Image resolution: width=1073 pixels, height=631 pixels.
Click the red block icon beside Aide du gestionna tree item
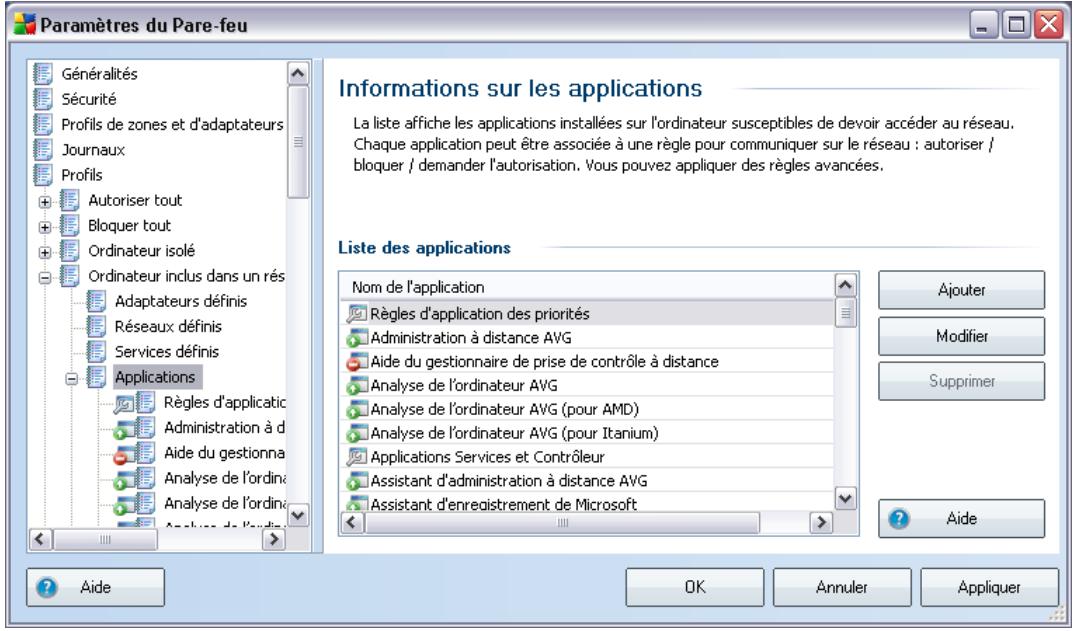tap(123, 456)
